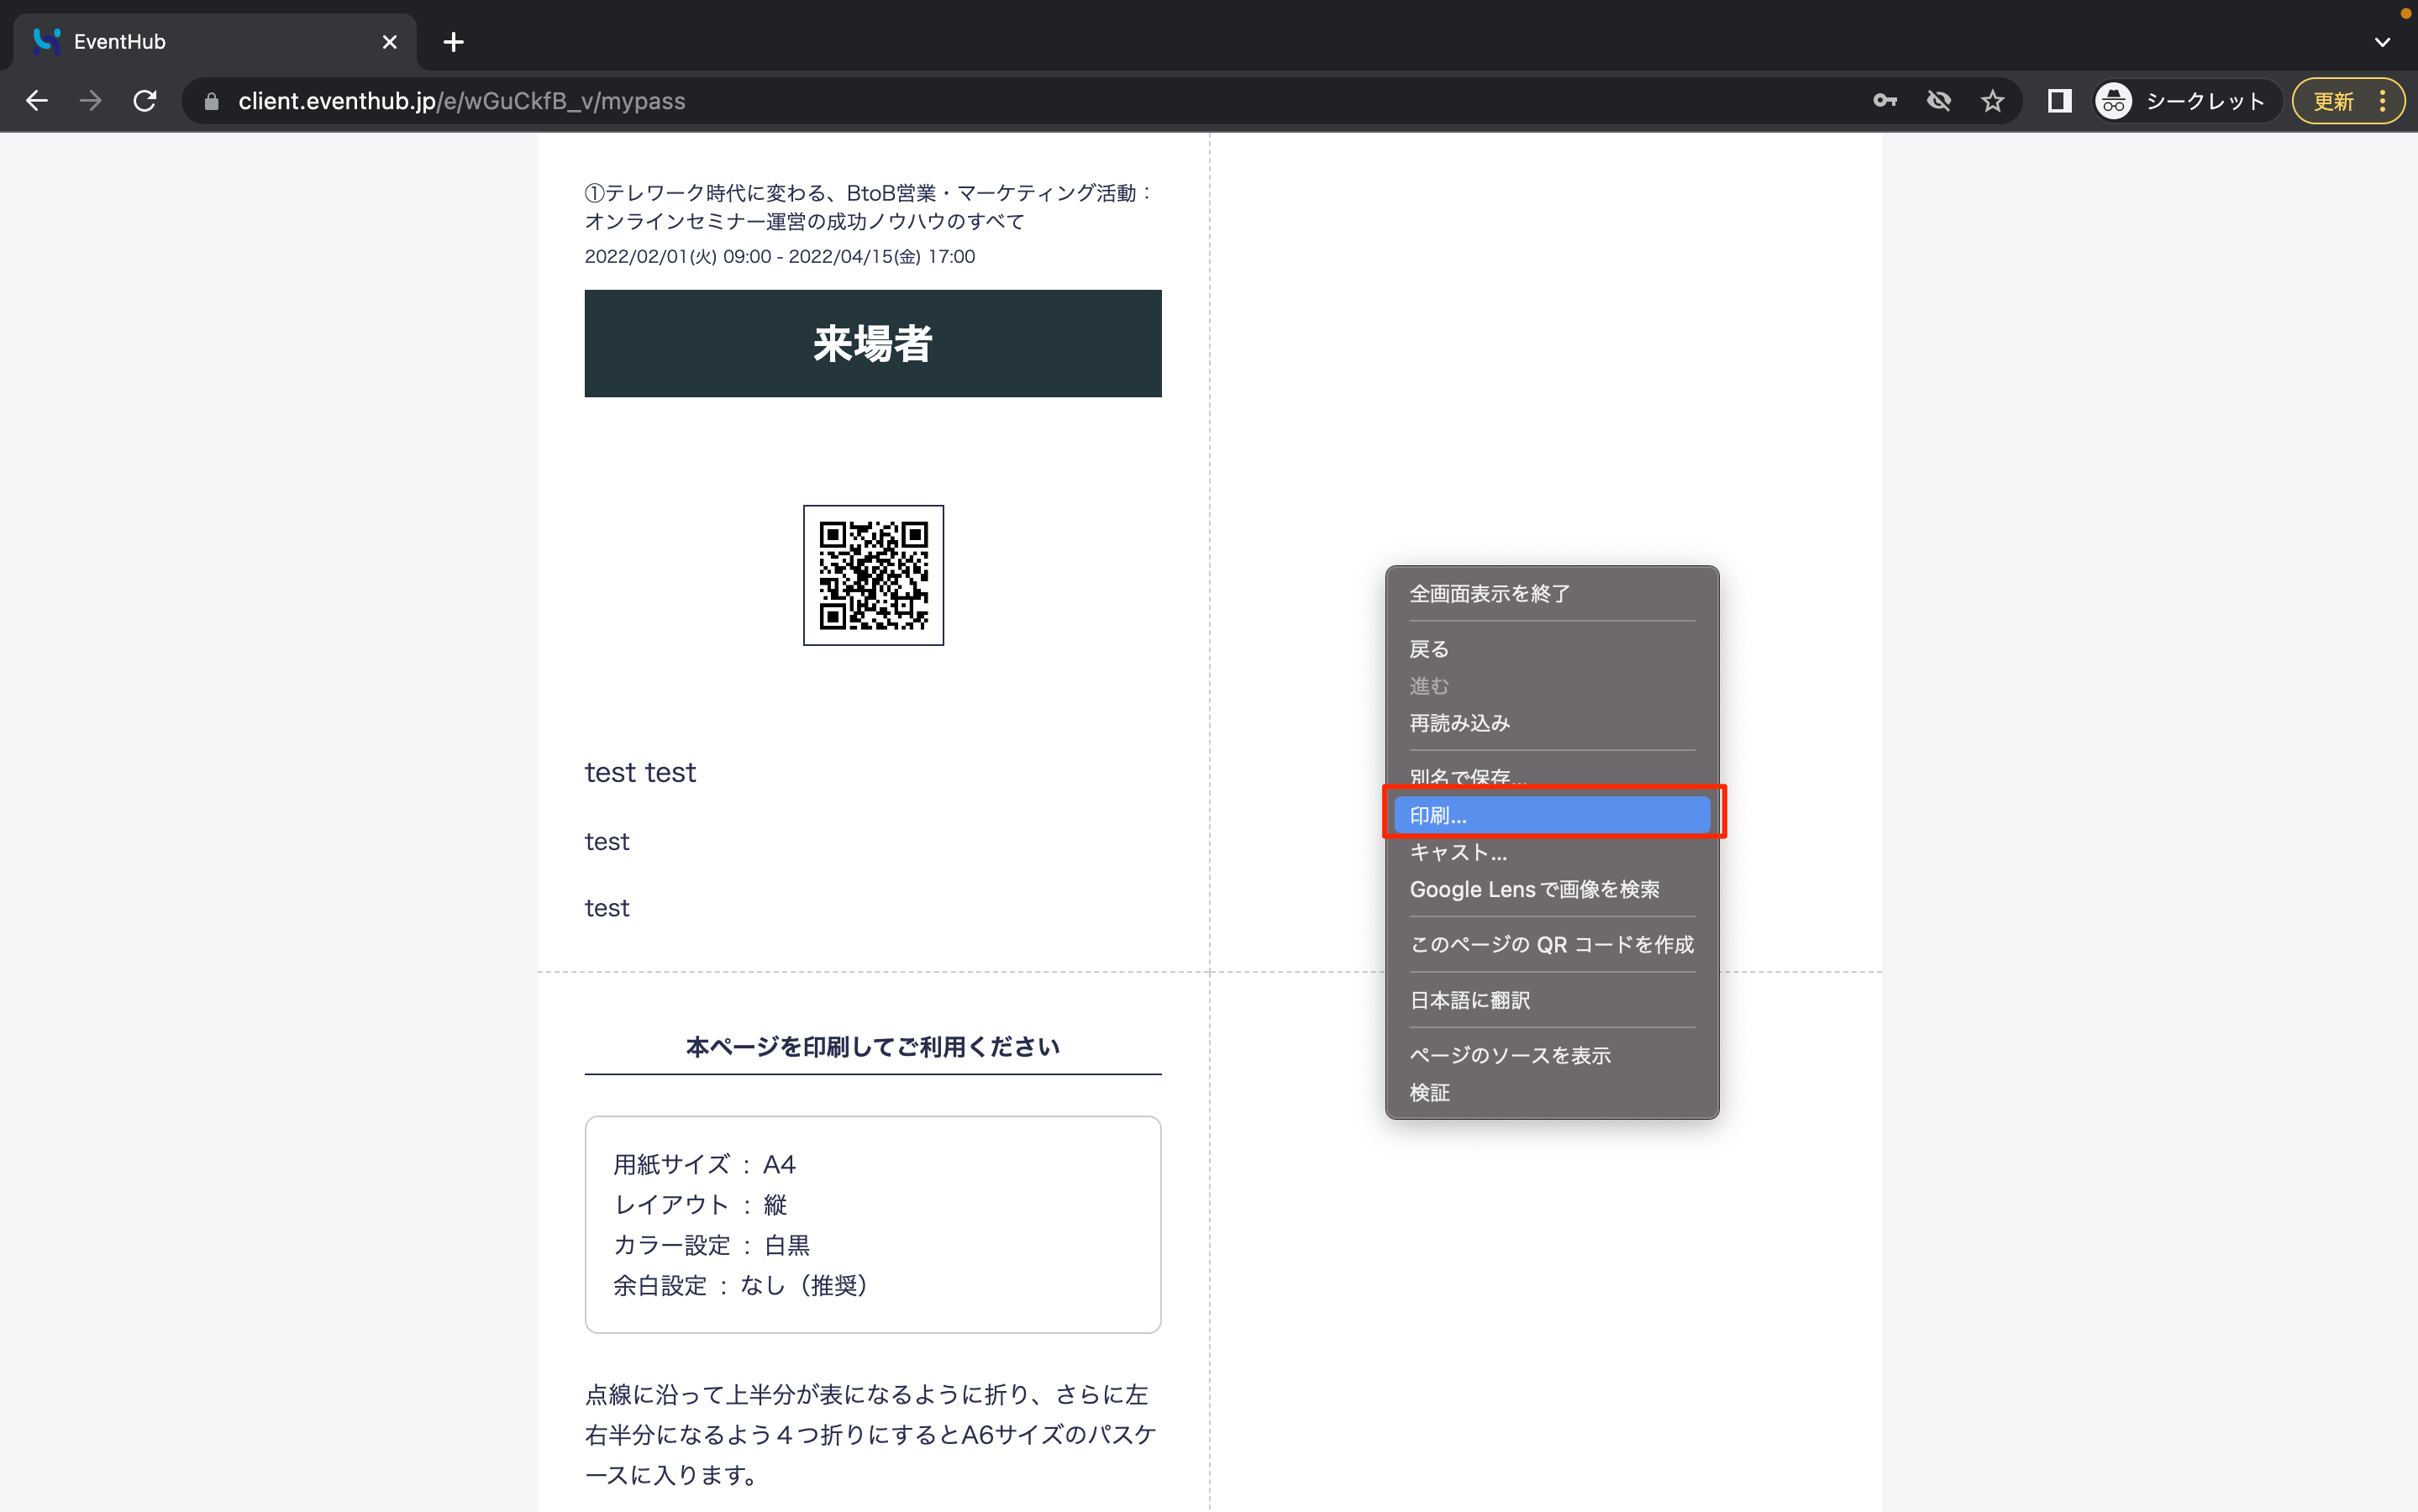The height and width of the screenshot is (1512, 2418).
Task: Click the password key icon
Action: coord(1884,101)
